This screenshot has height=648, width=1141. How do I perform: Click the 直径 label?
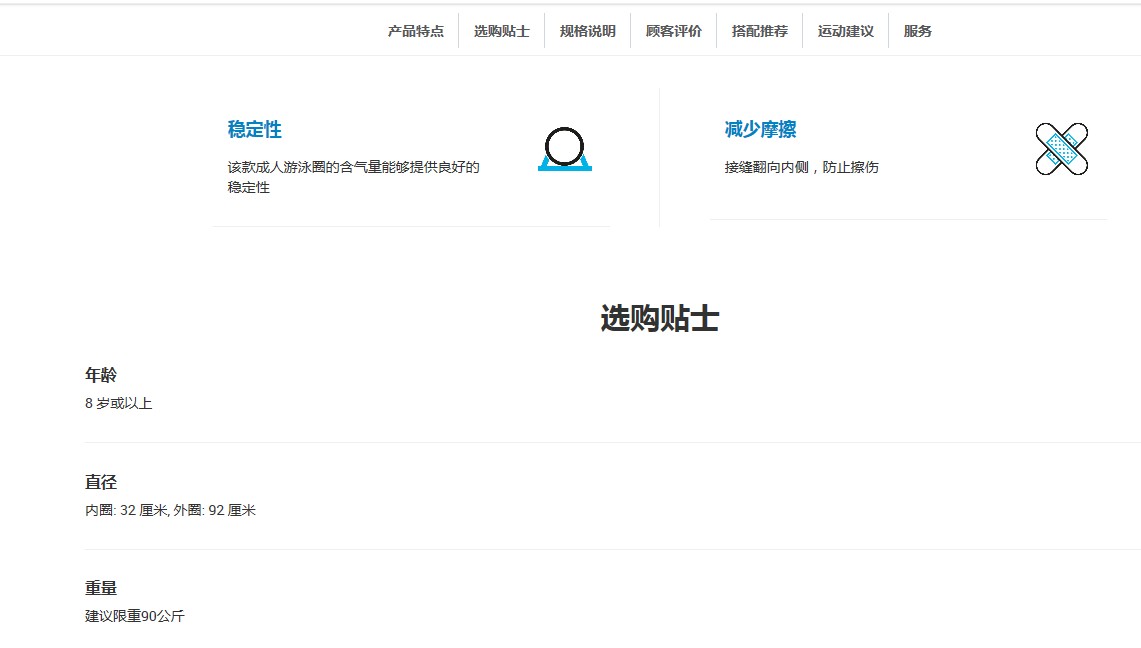(100, 482)
